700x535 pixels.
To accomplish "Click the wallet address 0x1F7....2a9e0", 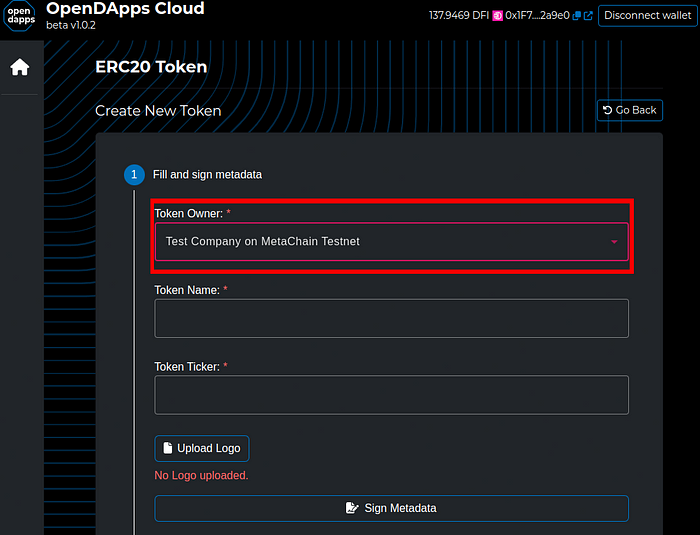I will coord(538,16).
